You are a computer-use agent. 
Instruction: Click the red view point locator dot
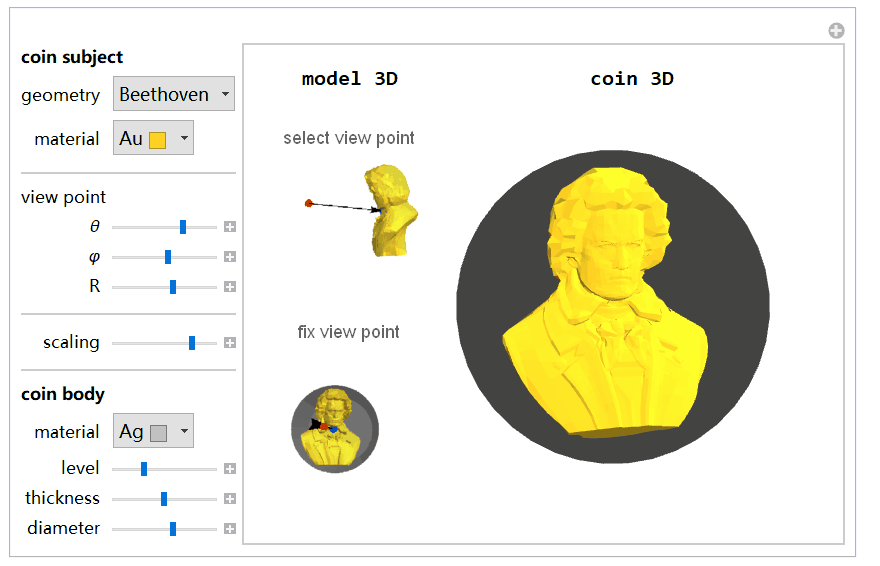pos(309,203)
